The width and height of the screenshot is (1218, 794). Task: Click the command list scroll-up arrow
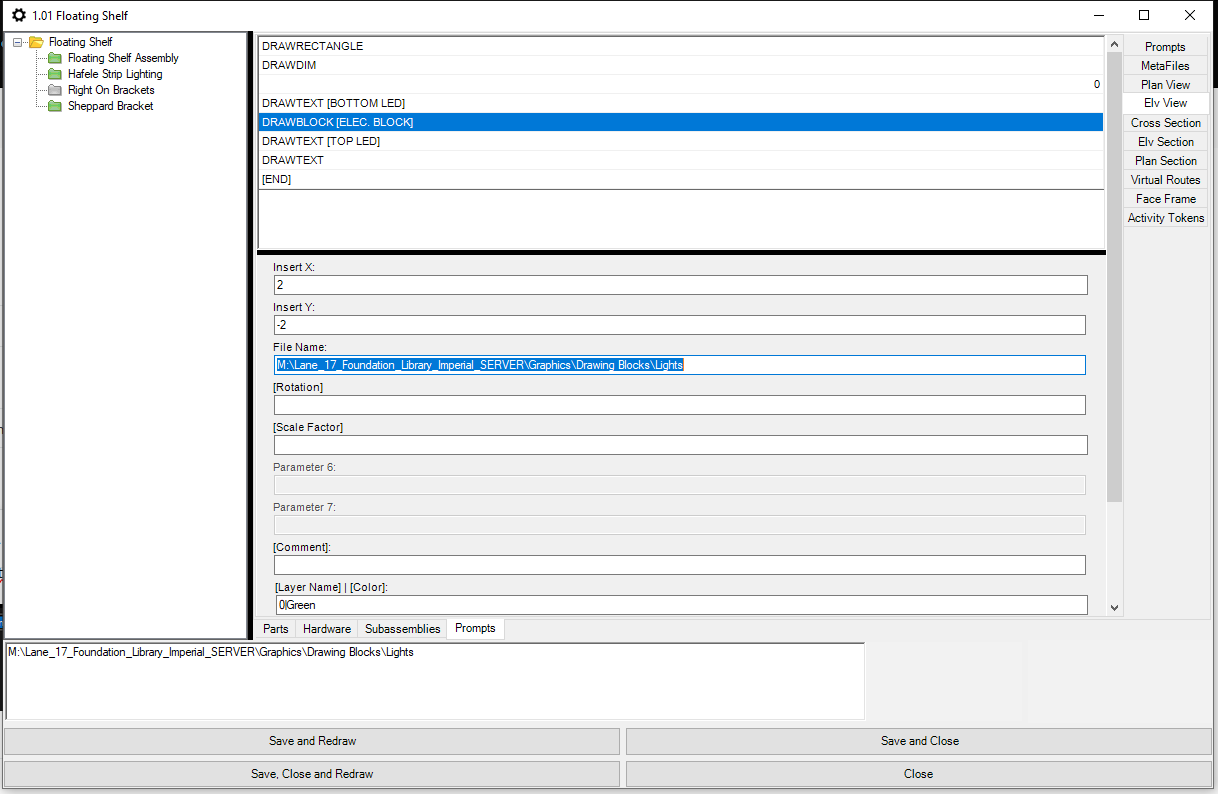(x=1114, y=44)
